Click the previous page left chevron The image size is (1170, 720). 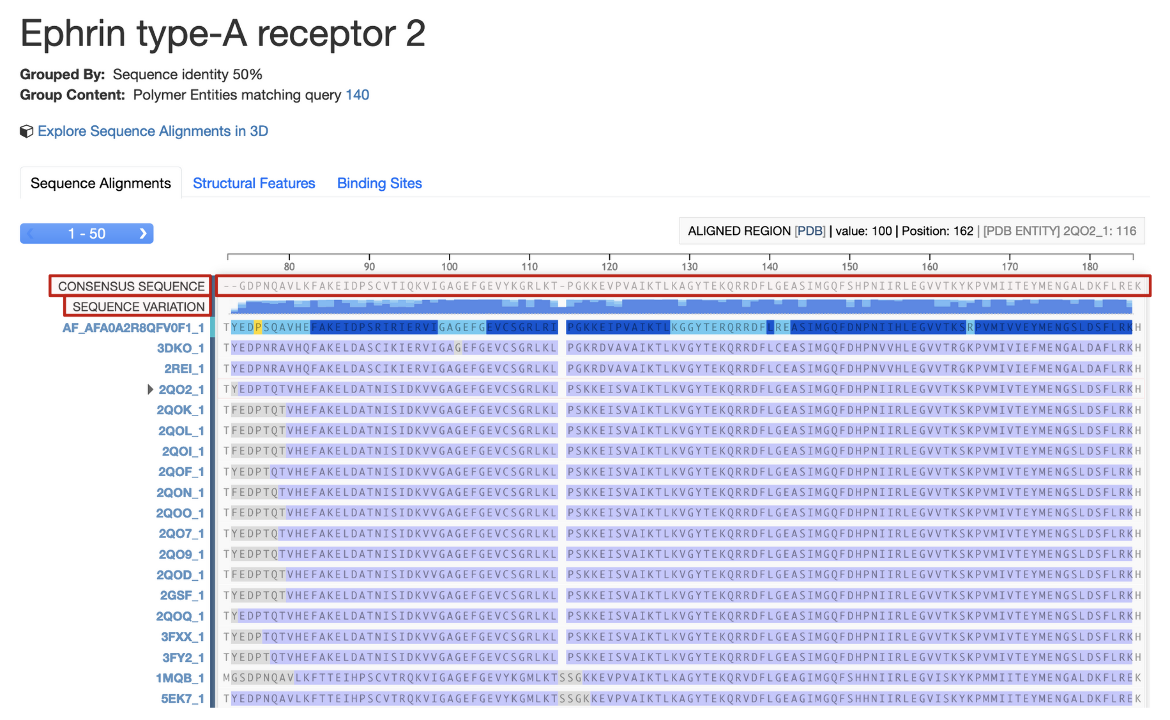click(30, 234)
